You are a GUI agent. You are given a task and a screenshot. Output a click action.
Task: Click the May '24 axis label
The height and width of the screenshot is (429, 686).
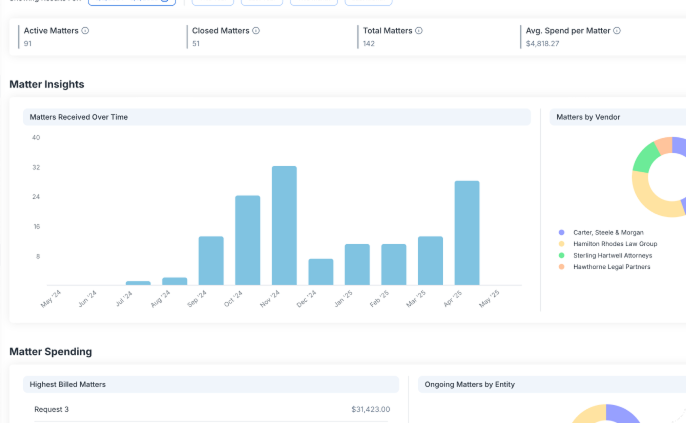pyautogui.click(x=51, y=299)
